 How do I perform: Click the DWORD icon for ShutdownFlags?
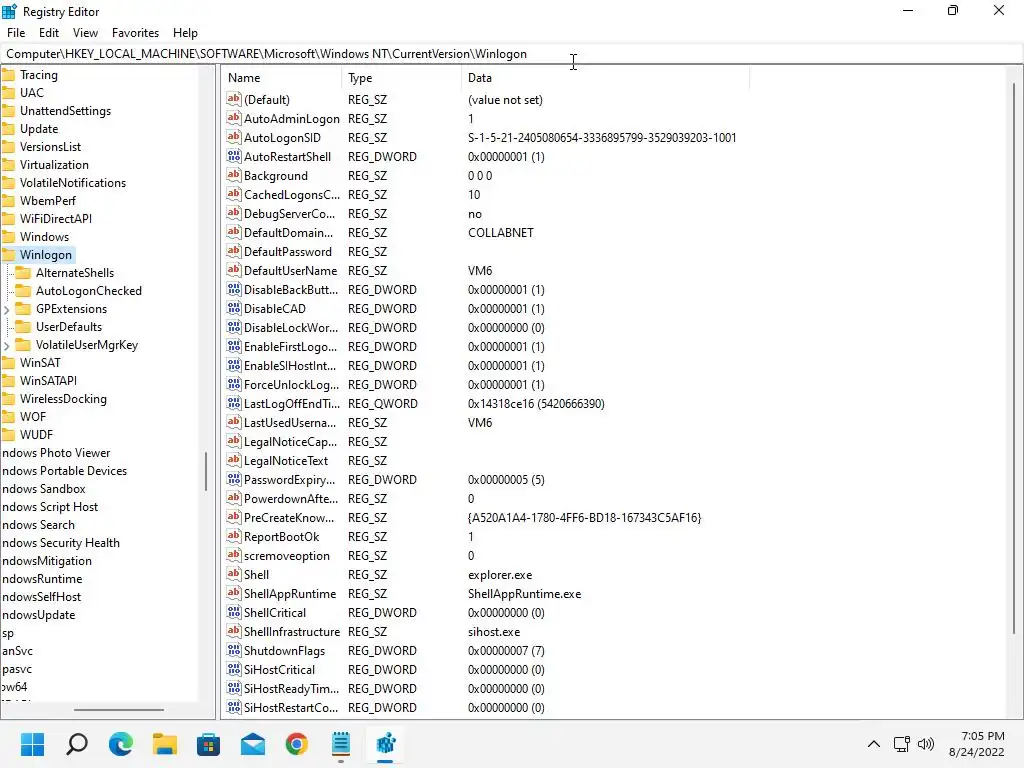pyautogui.click(x=234, y=650)
